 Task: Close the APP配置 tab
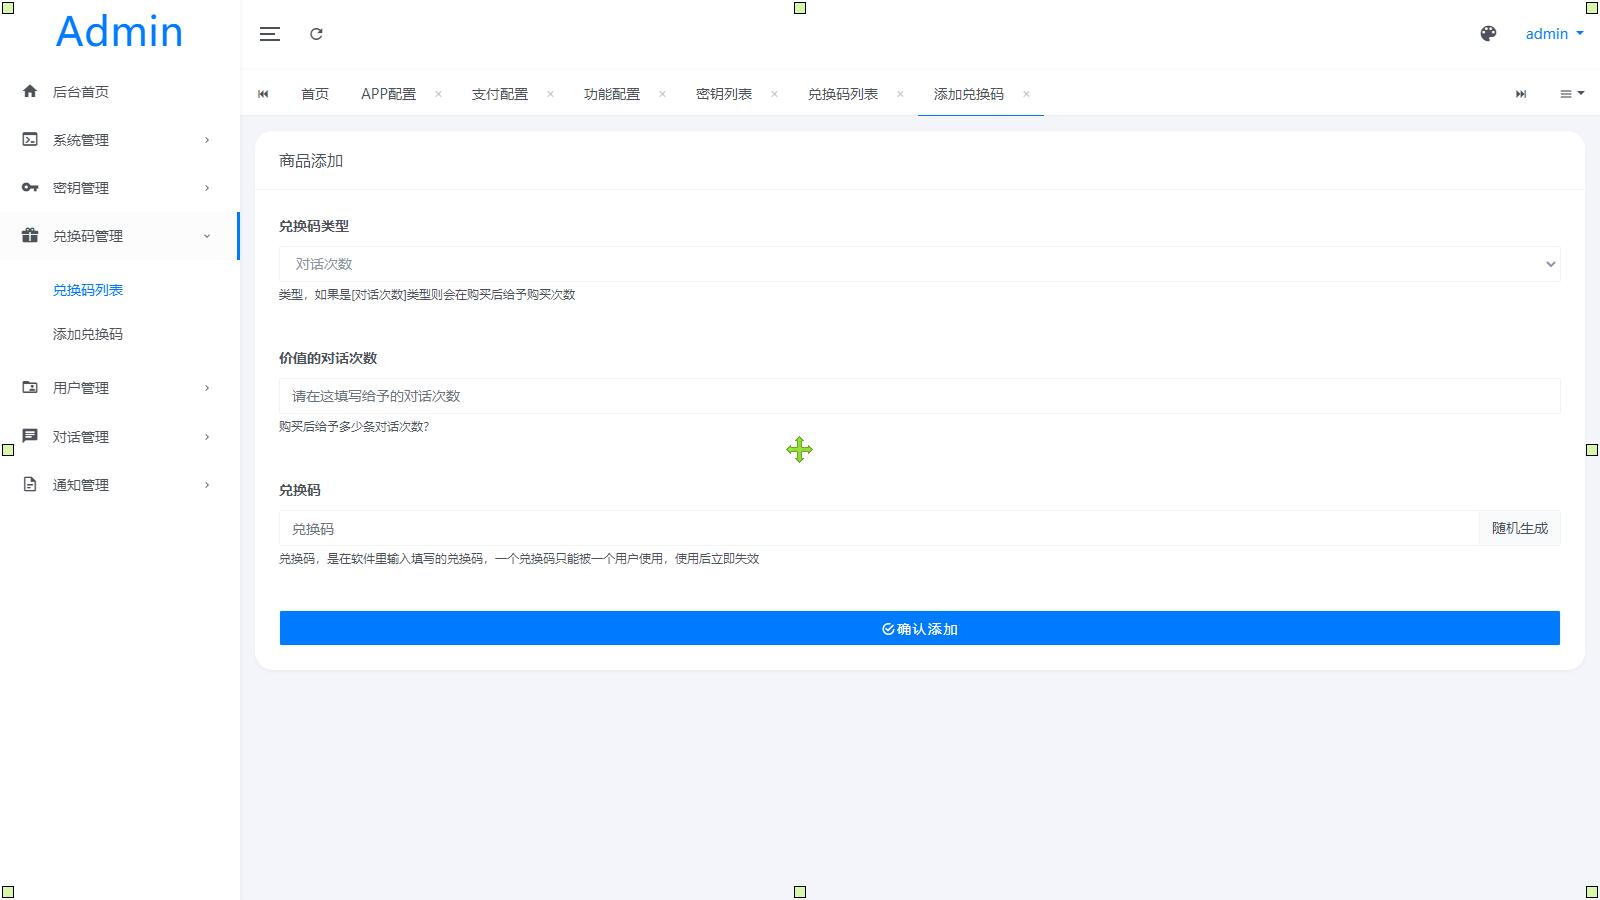438,94
